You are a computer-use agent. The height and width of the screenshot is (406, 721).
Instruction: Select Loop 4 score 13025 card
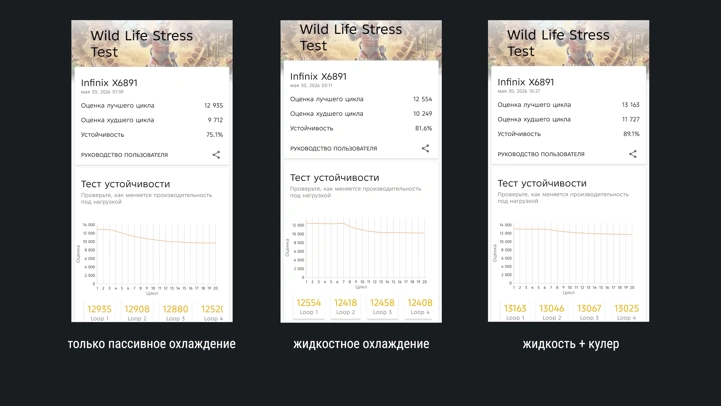coord(626,312)
